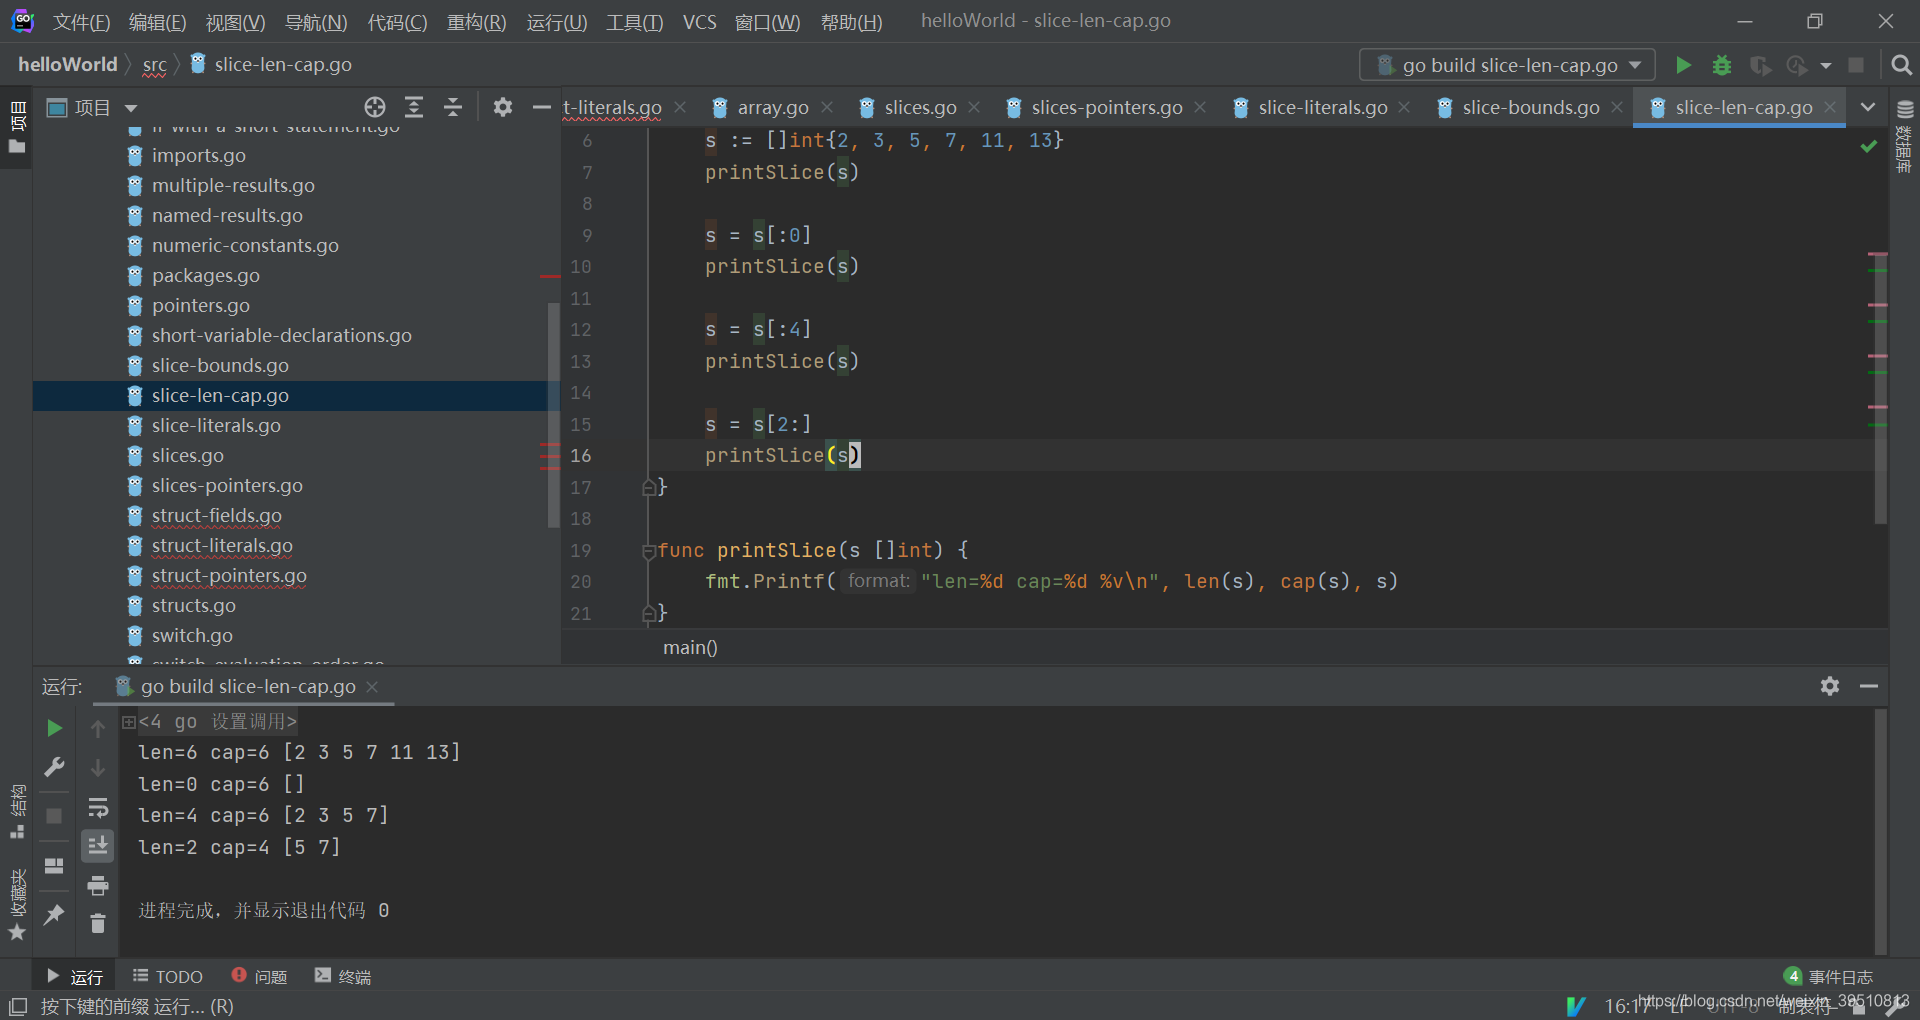The height and width of the screenshot is (1020, 1920).
Task: Switch to slice-bounds.go editor tab
Action: click(x=1530, y=107)
